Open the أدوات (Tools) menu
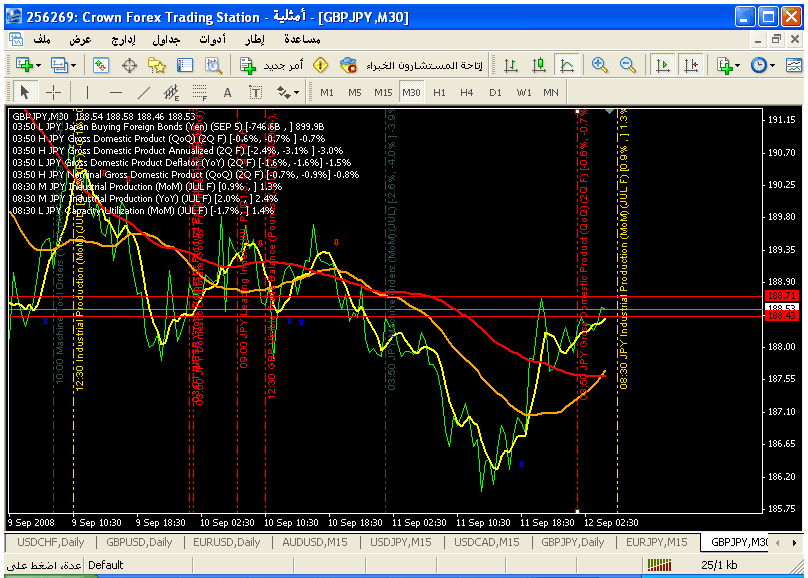 (x=212, y=39)
